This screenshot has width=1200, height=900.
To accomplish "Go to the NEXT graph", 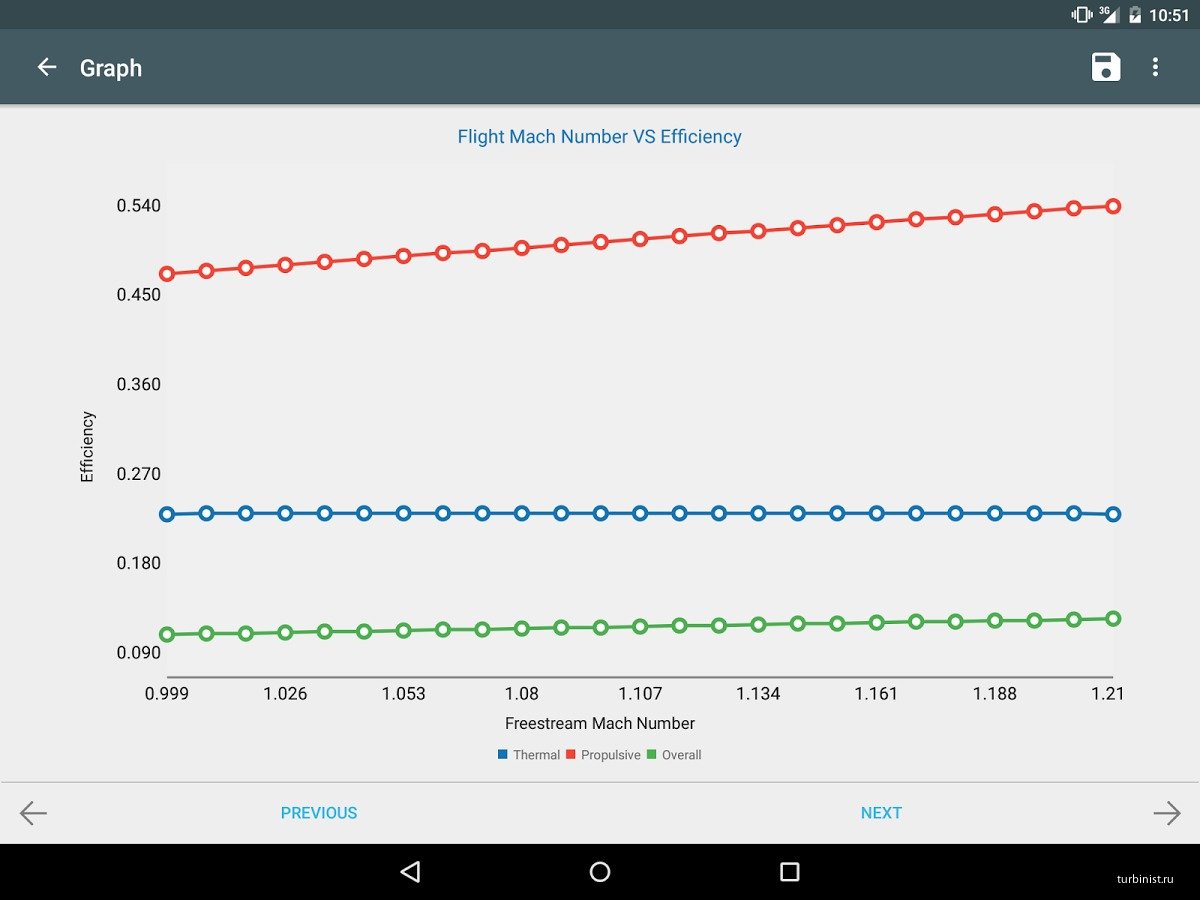I will pos(880,813).
